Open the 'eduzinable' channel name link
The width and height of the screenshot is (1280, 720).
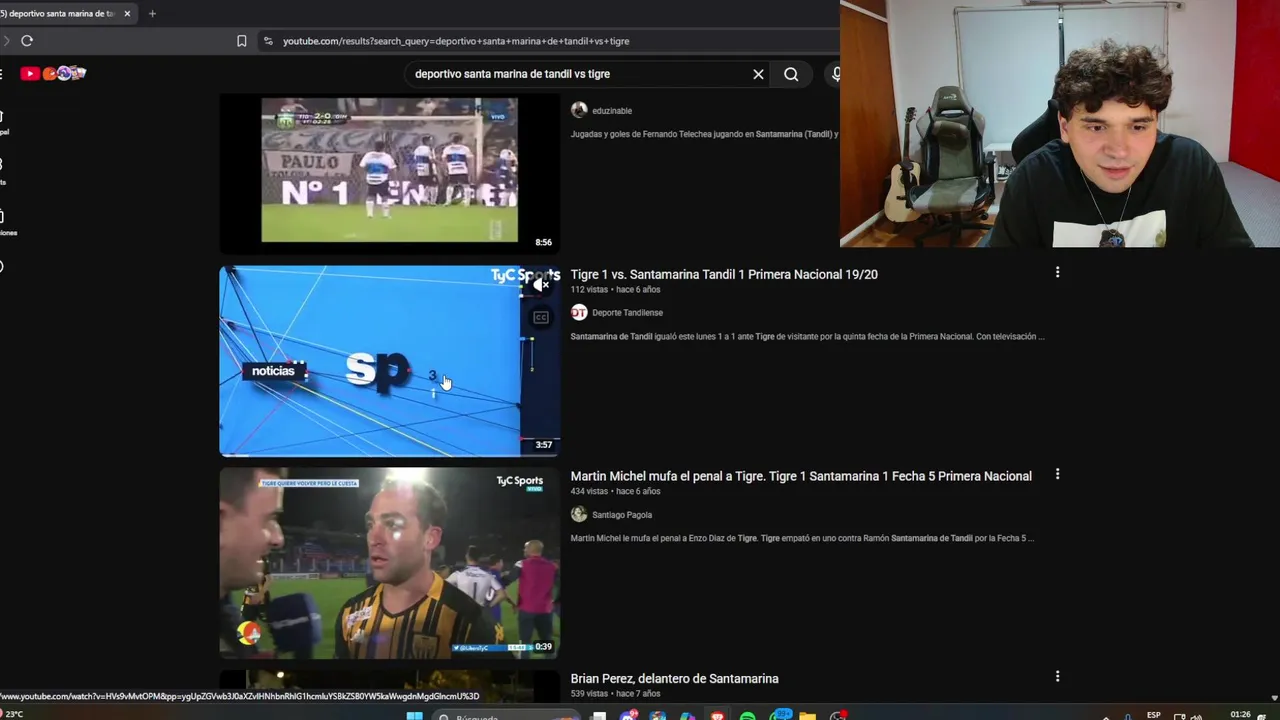(612, 111)
